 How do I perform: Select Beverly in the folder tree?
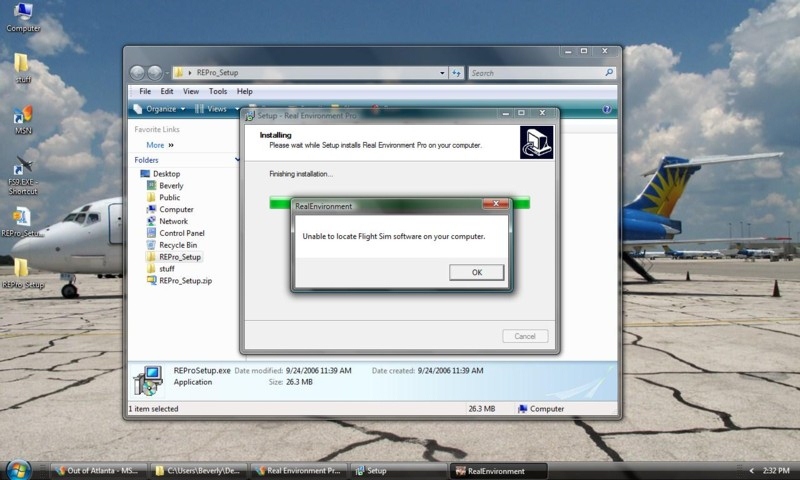[165, 186]
